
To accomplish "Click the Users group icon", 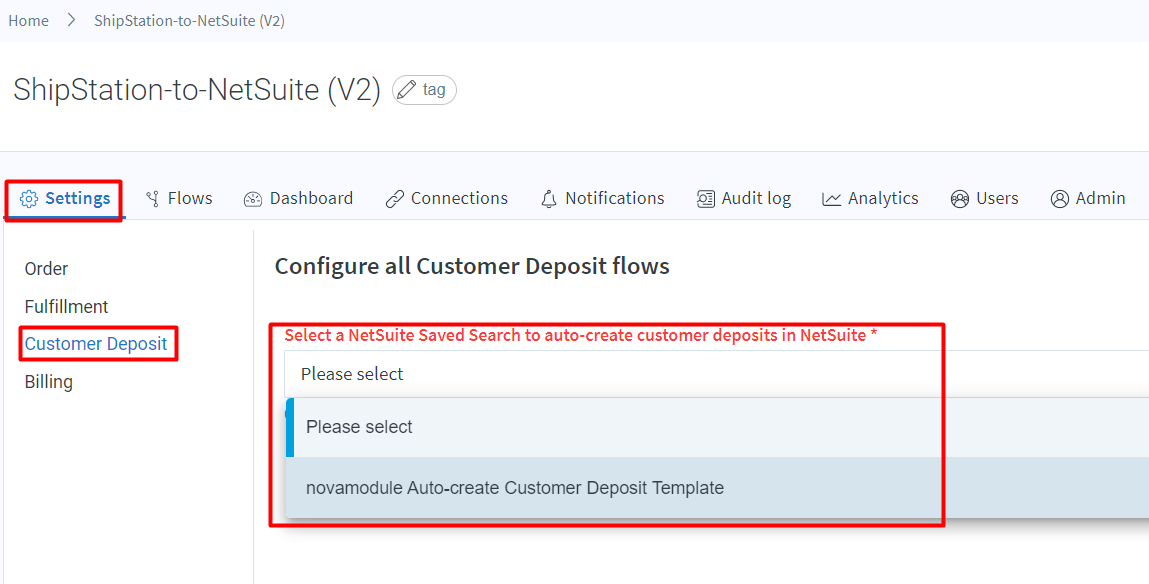I will tap(960, 199).
